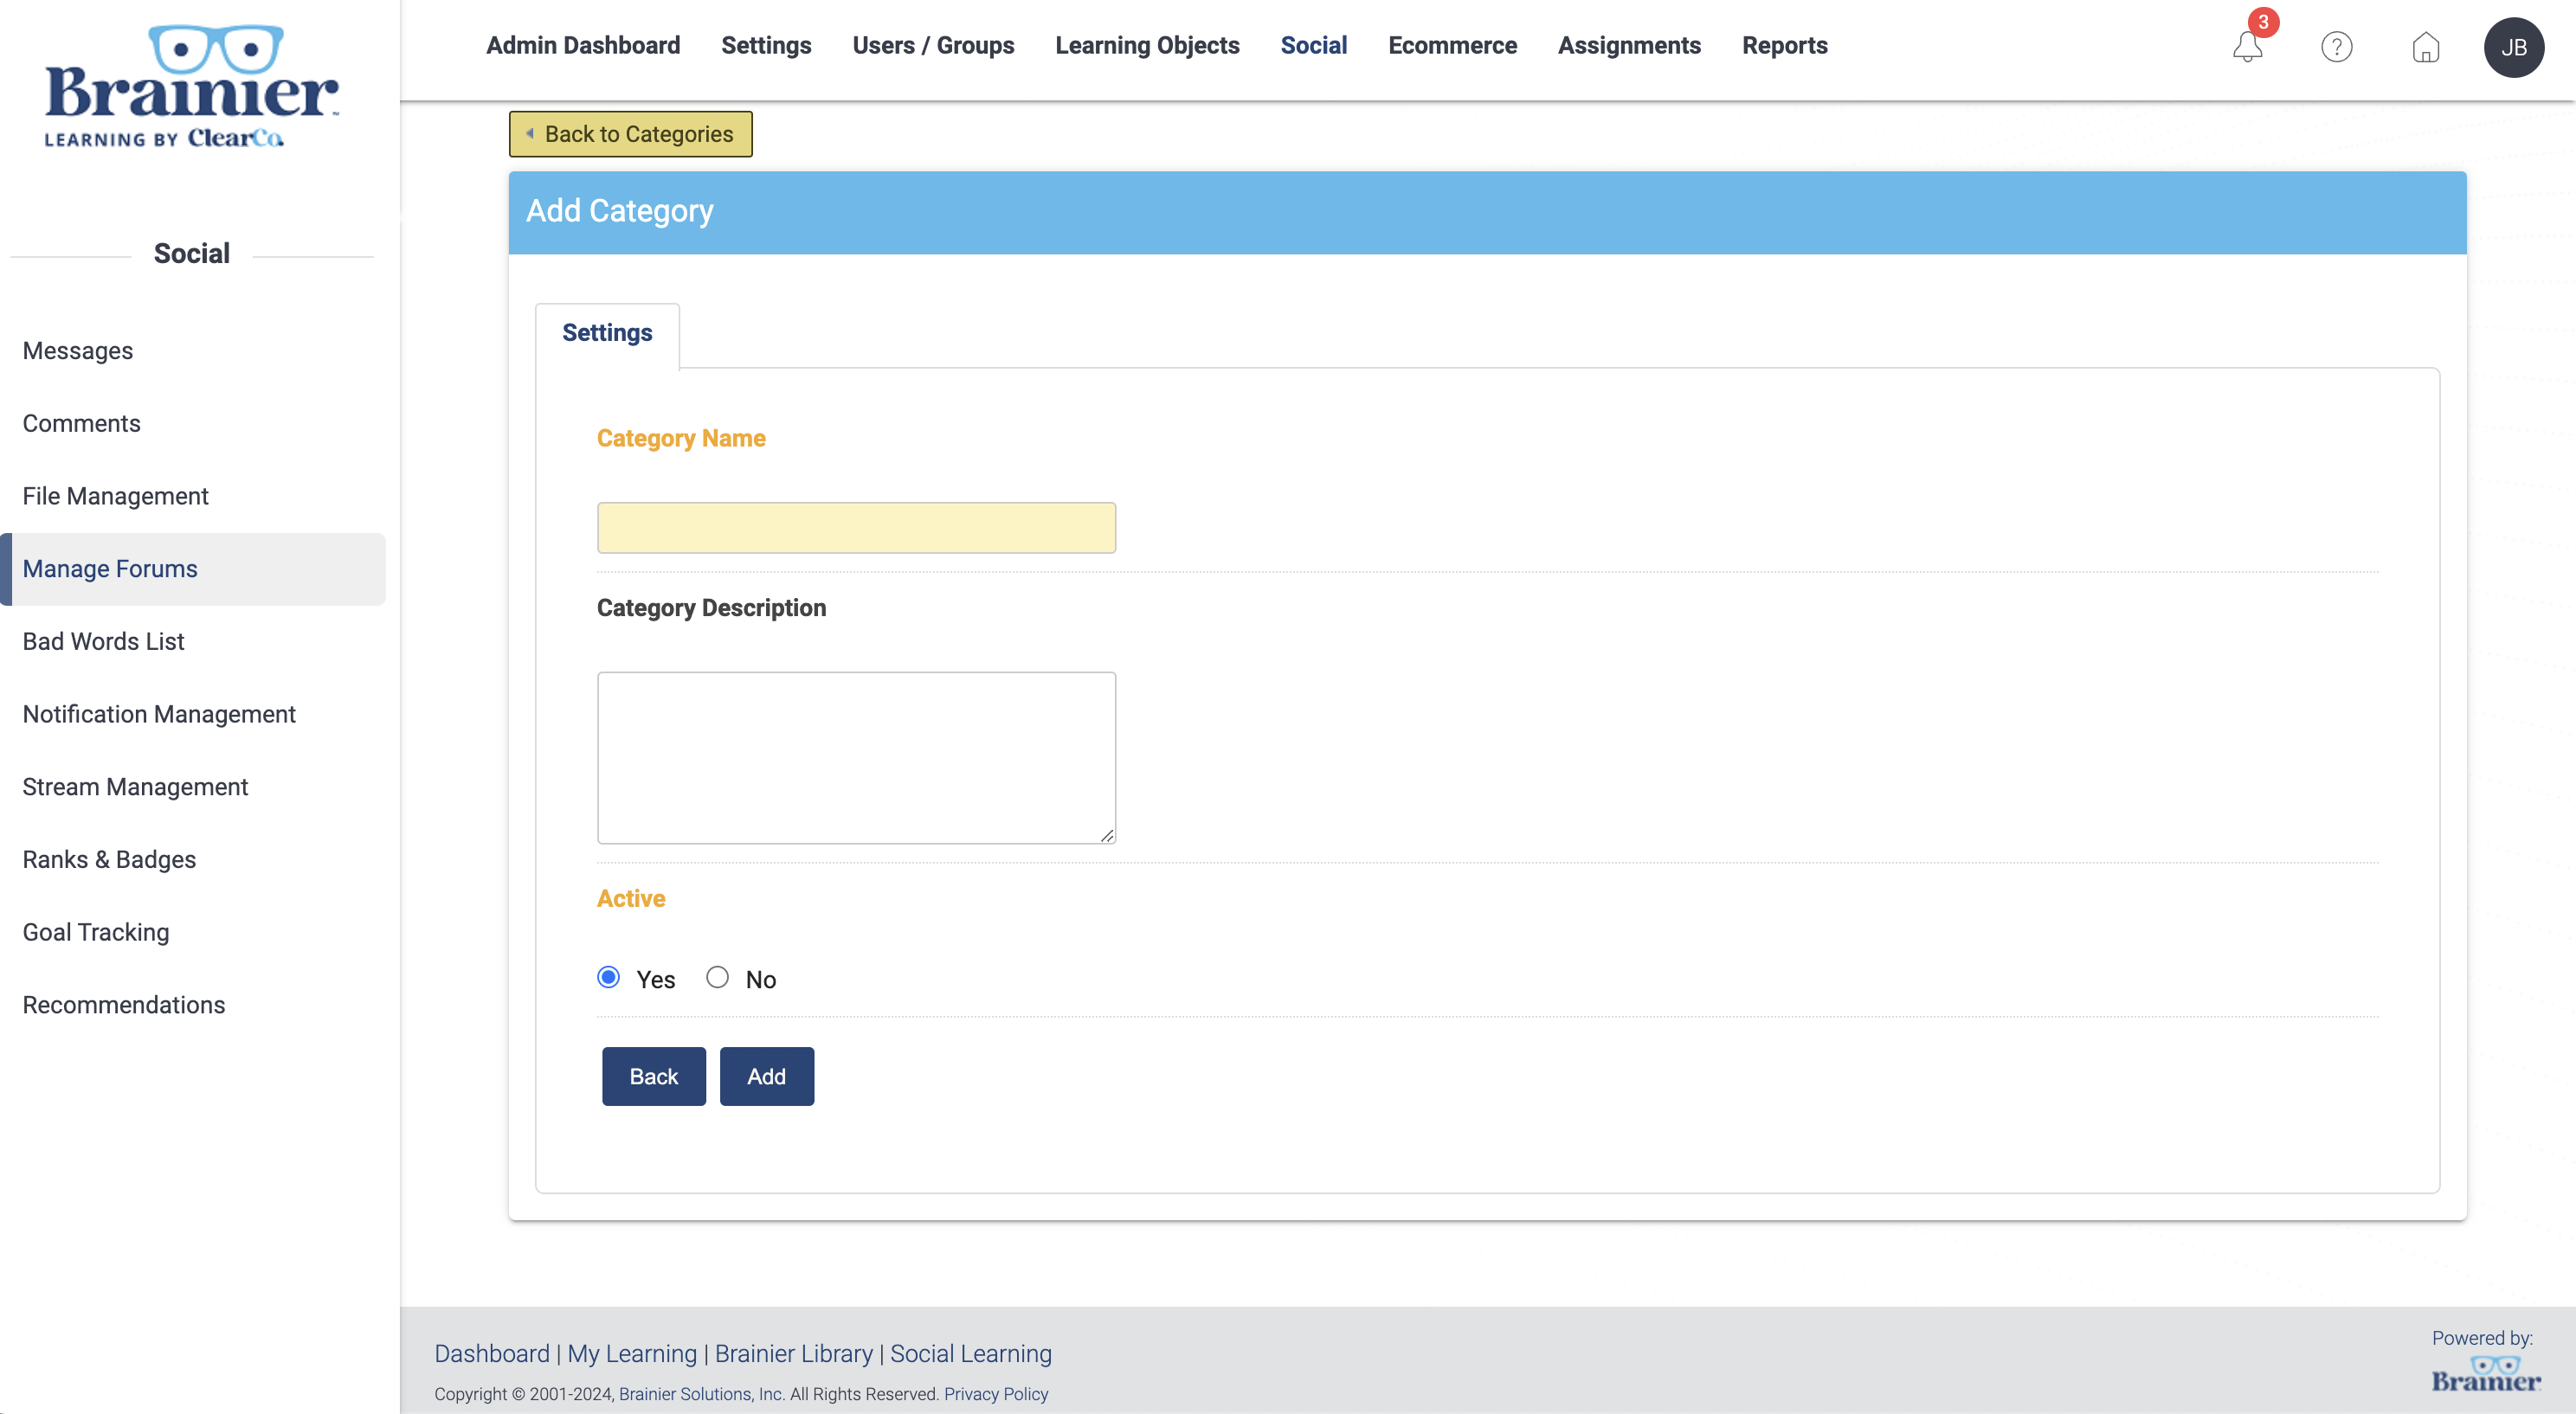Image resolution: width=2576 pixels, height=1414 pixels.
Task: Open File Management in sidebar
Action: pos(116,496)
